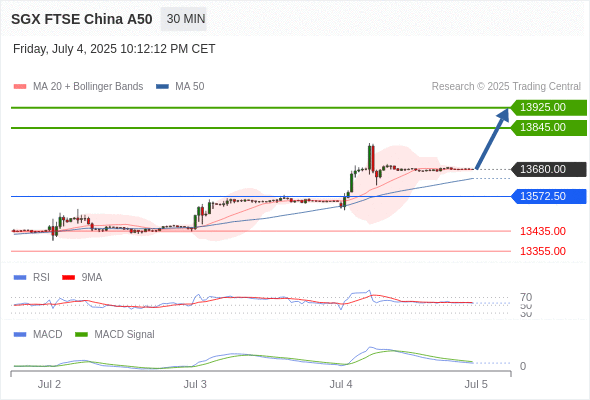The image size is (590, 400).
Task: Click the 13435.00 red support value
Action: coord(543,231)
